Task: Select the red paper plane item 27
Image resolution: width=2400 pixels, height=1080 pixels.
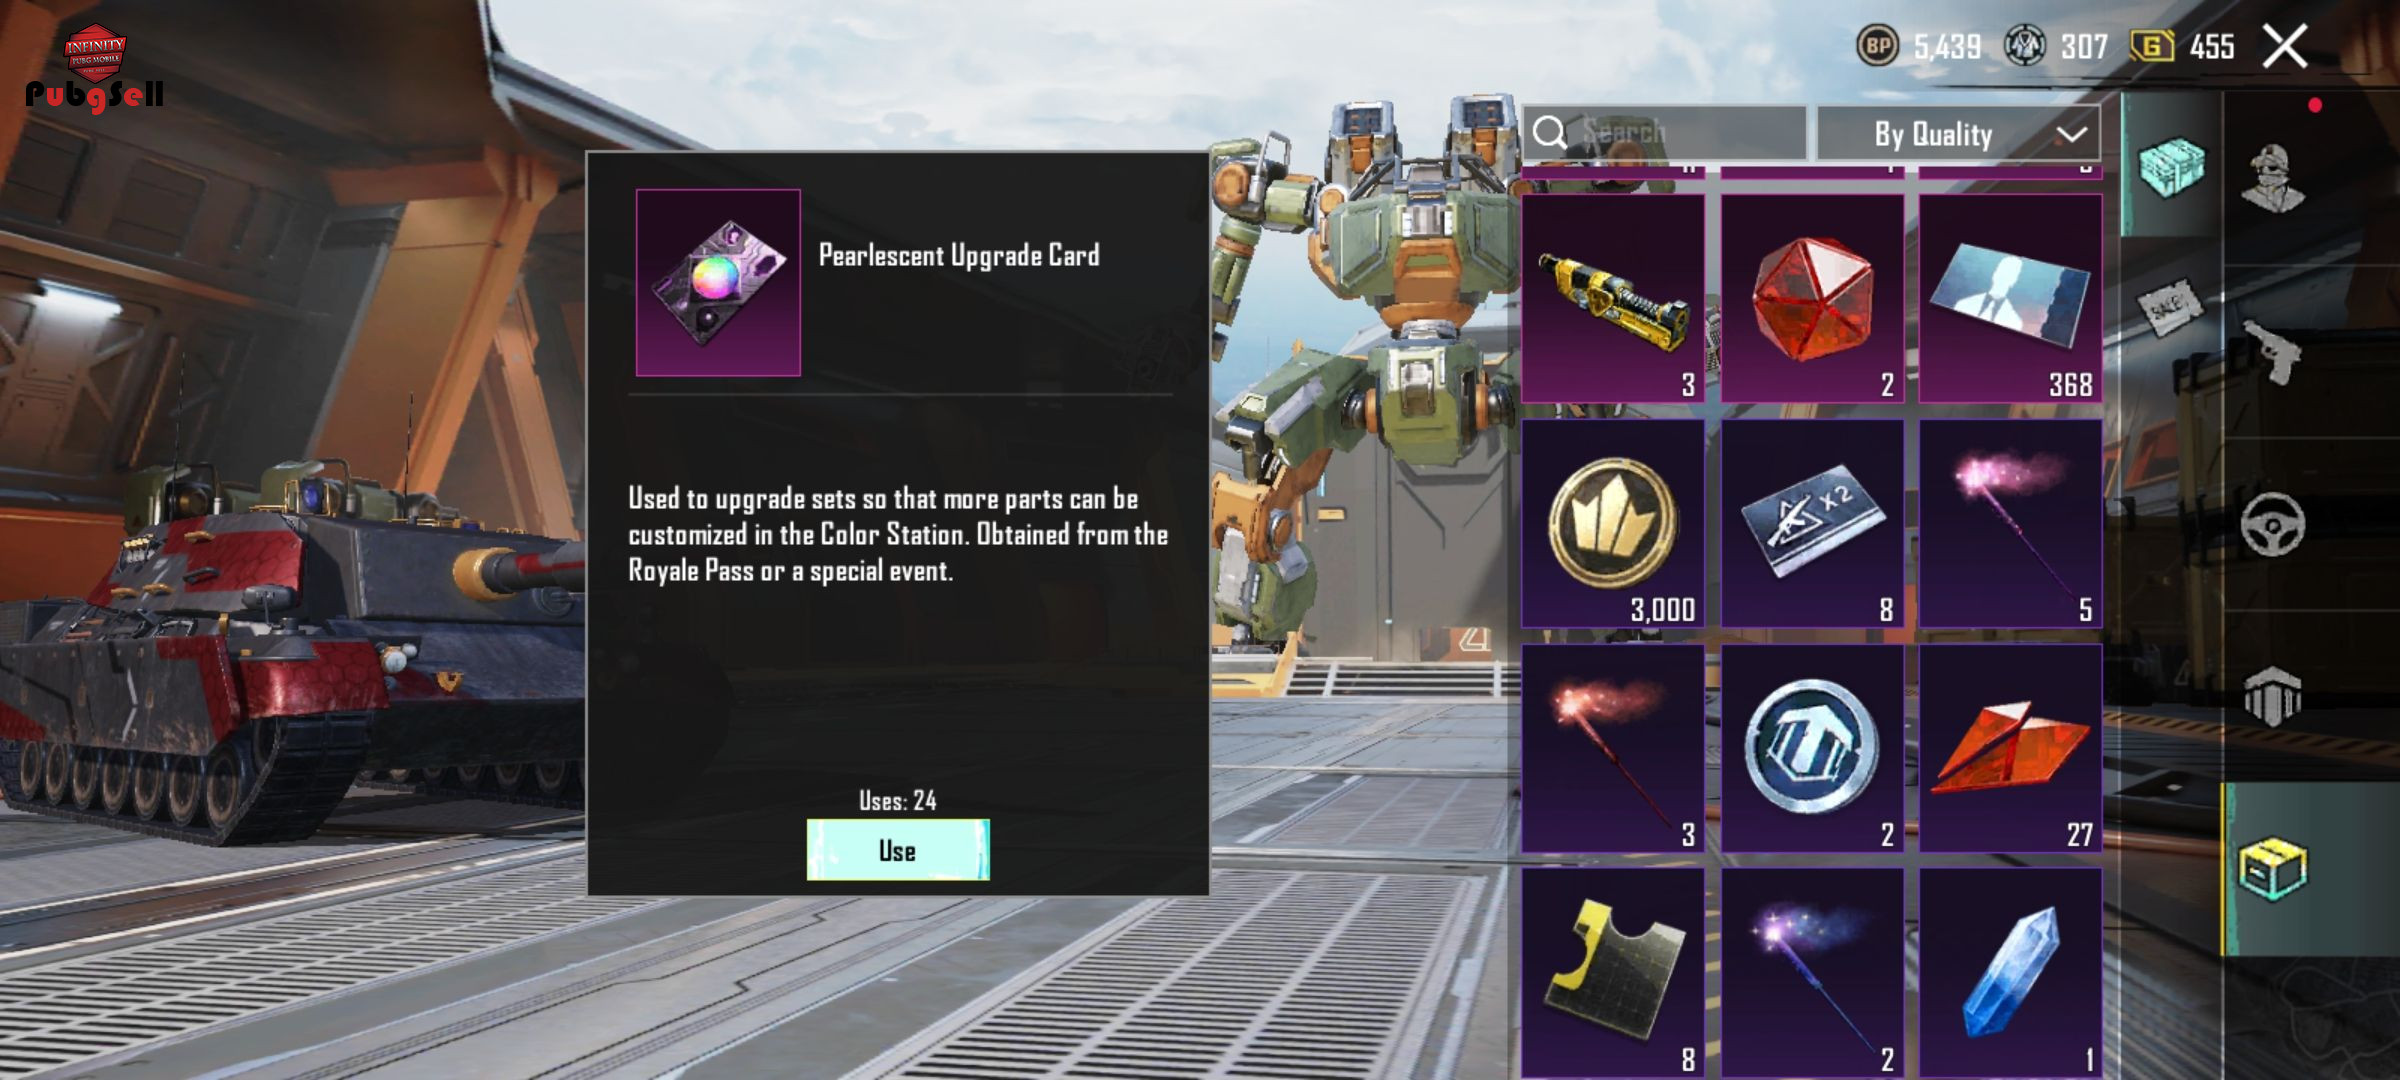Action: [x=2010, y=748]
